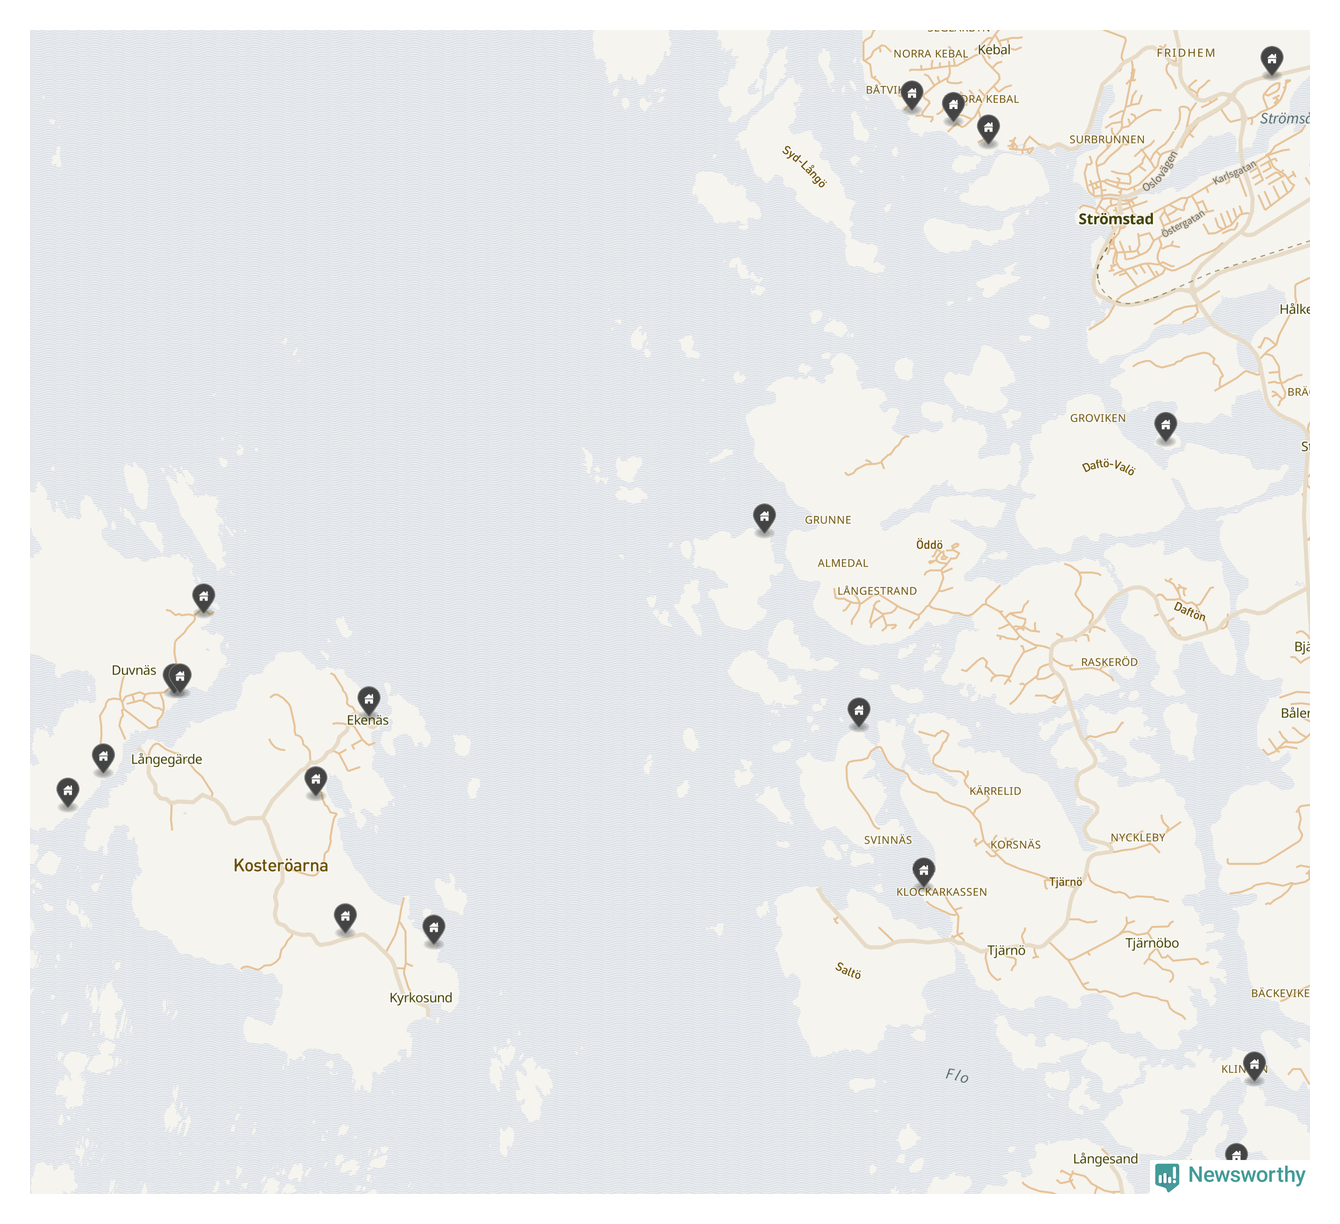Open the house marker on Stora Kebal label

[953, 105]
